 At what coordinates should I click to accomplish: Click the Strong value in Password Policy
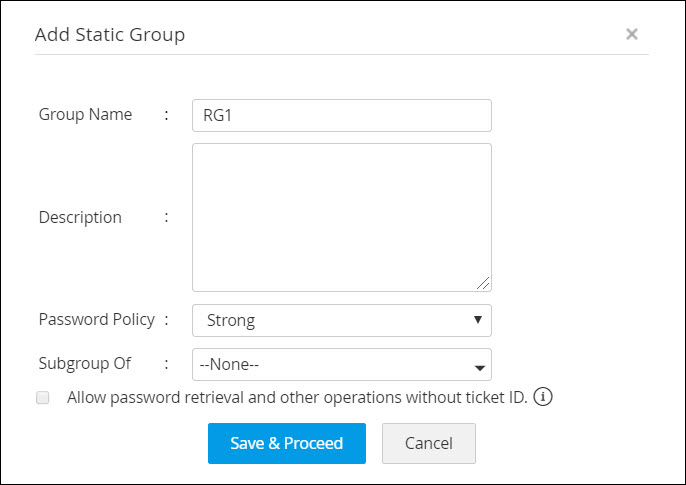coord(231,321)
